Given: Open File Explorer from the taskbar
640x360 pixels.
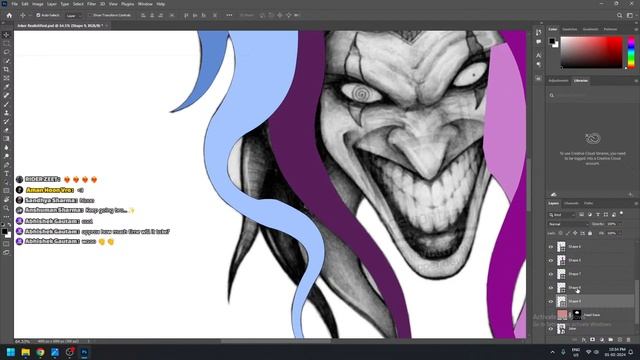Looking at the screenshot, I should [25, 352].
